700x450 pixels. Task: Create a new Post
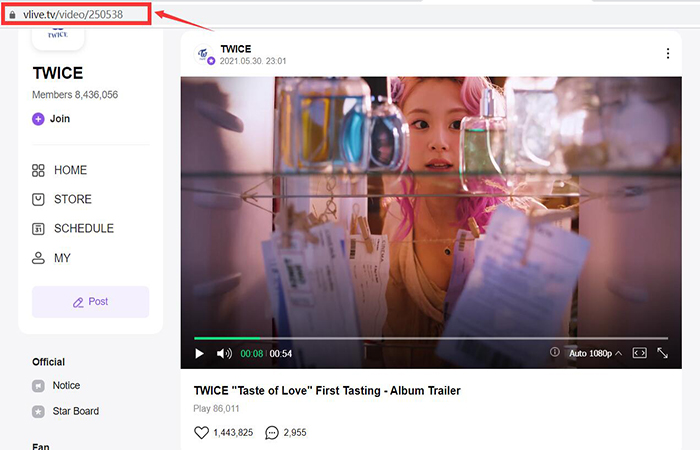(x=91, y=302)
